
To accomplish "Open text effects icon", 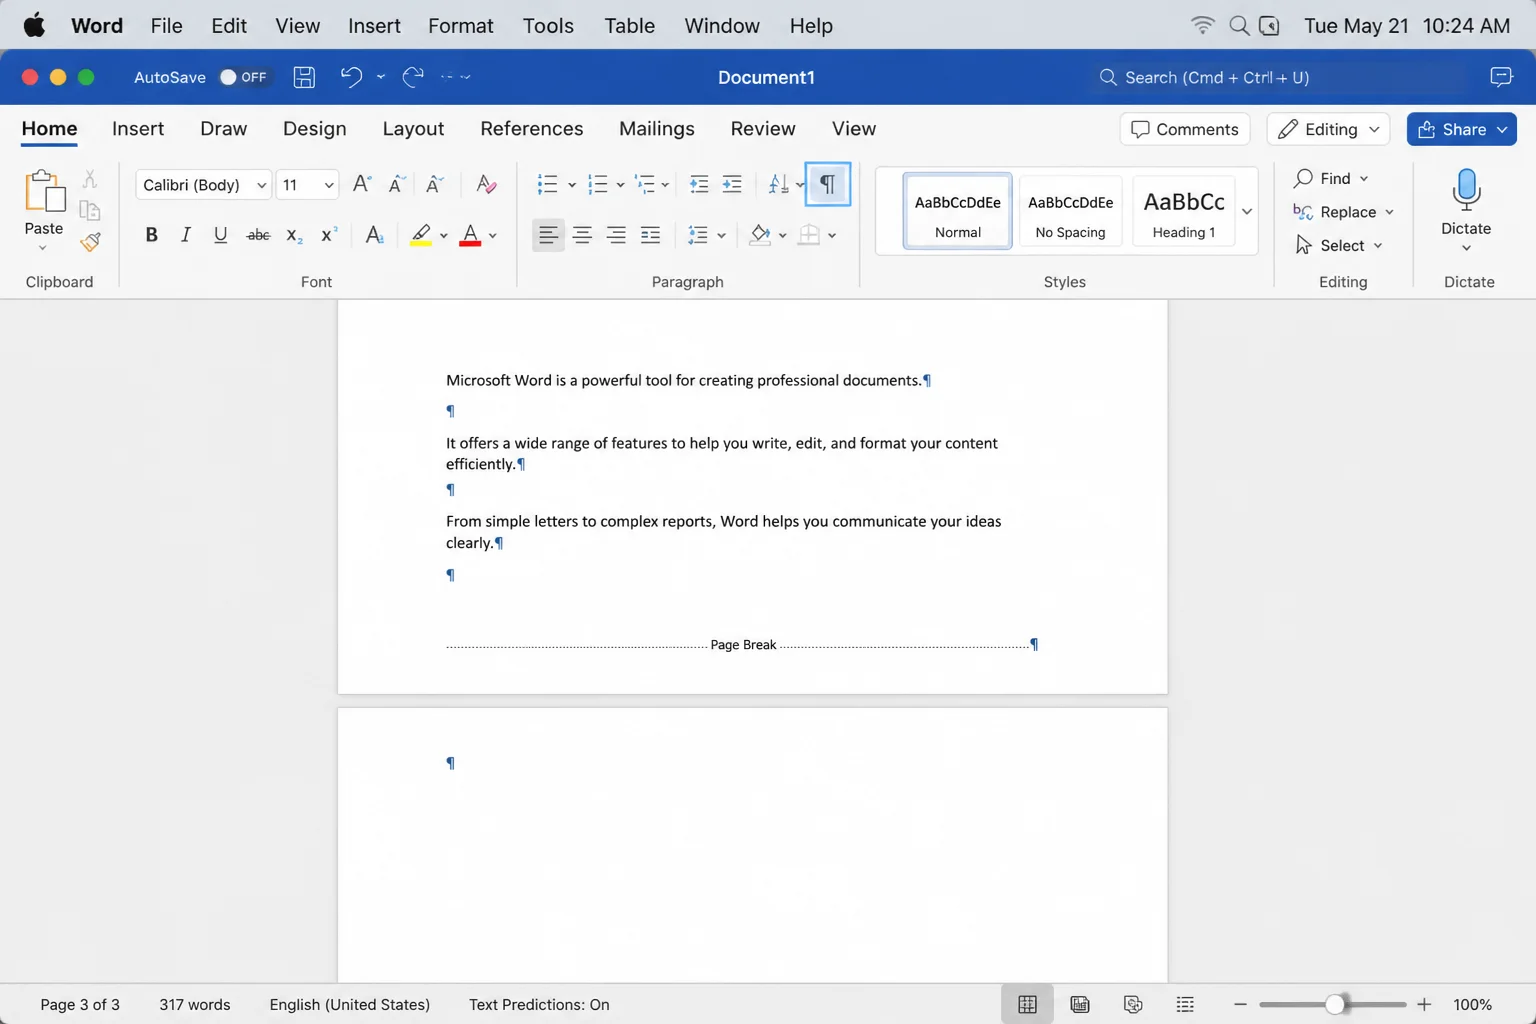I will (x=374, y=235).
